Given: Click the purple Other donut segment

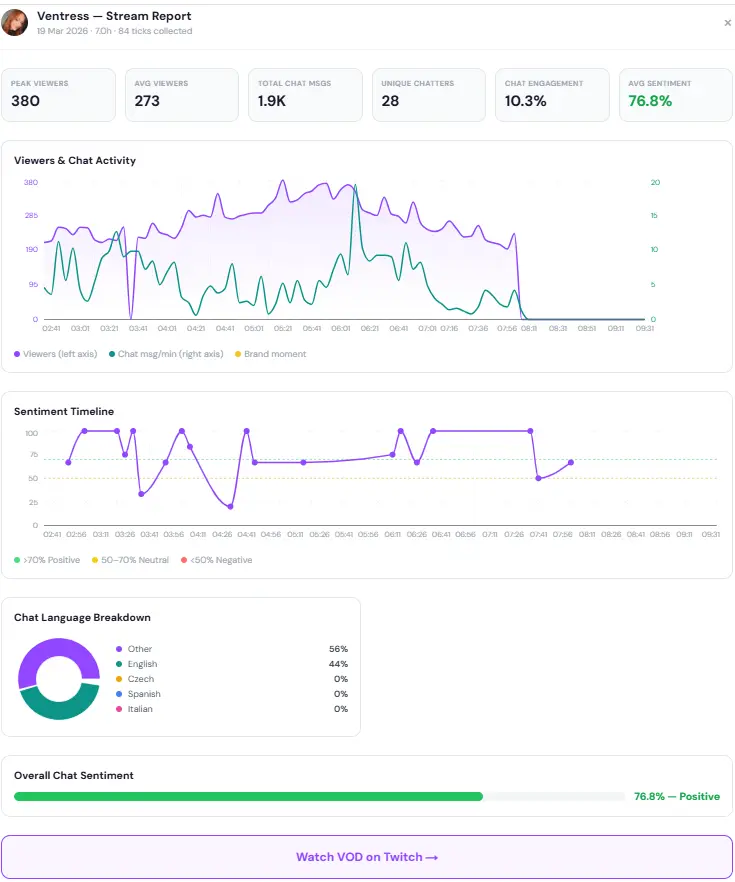Looking at the screenshot, I should coord(58,648).
